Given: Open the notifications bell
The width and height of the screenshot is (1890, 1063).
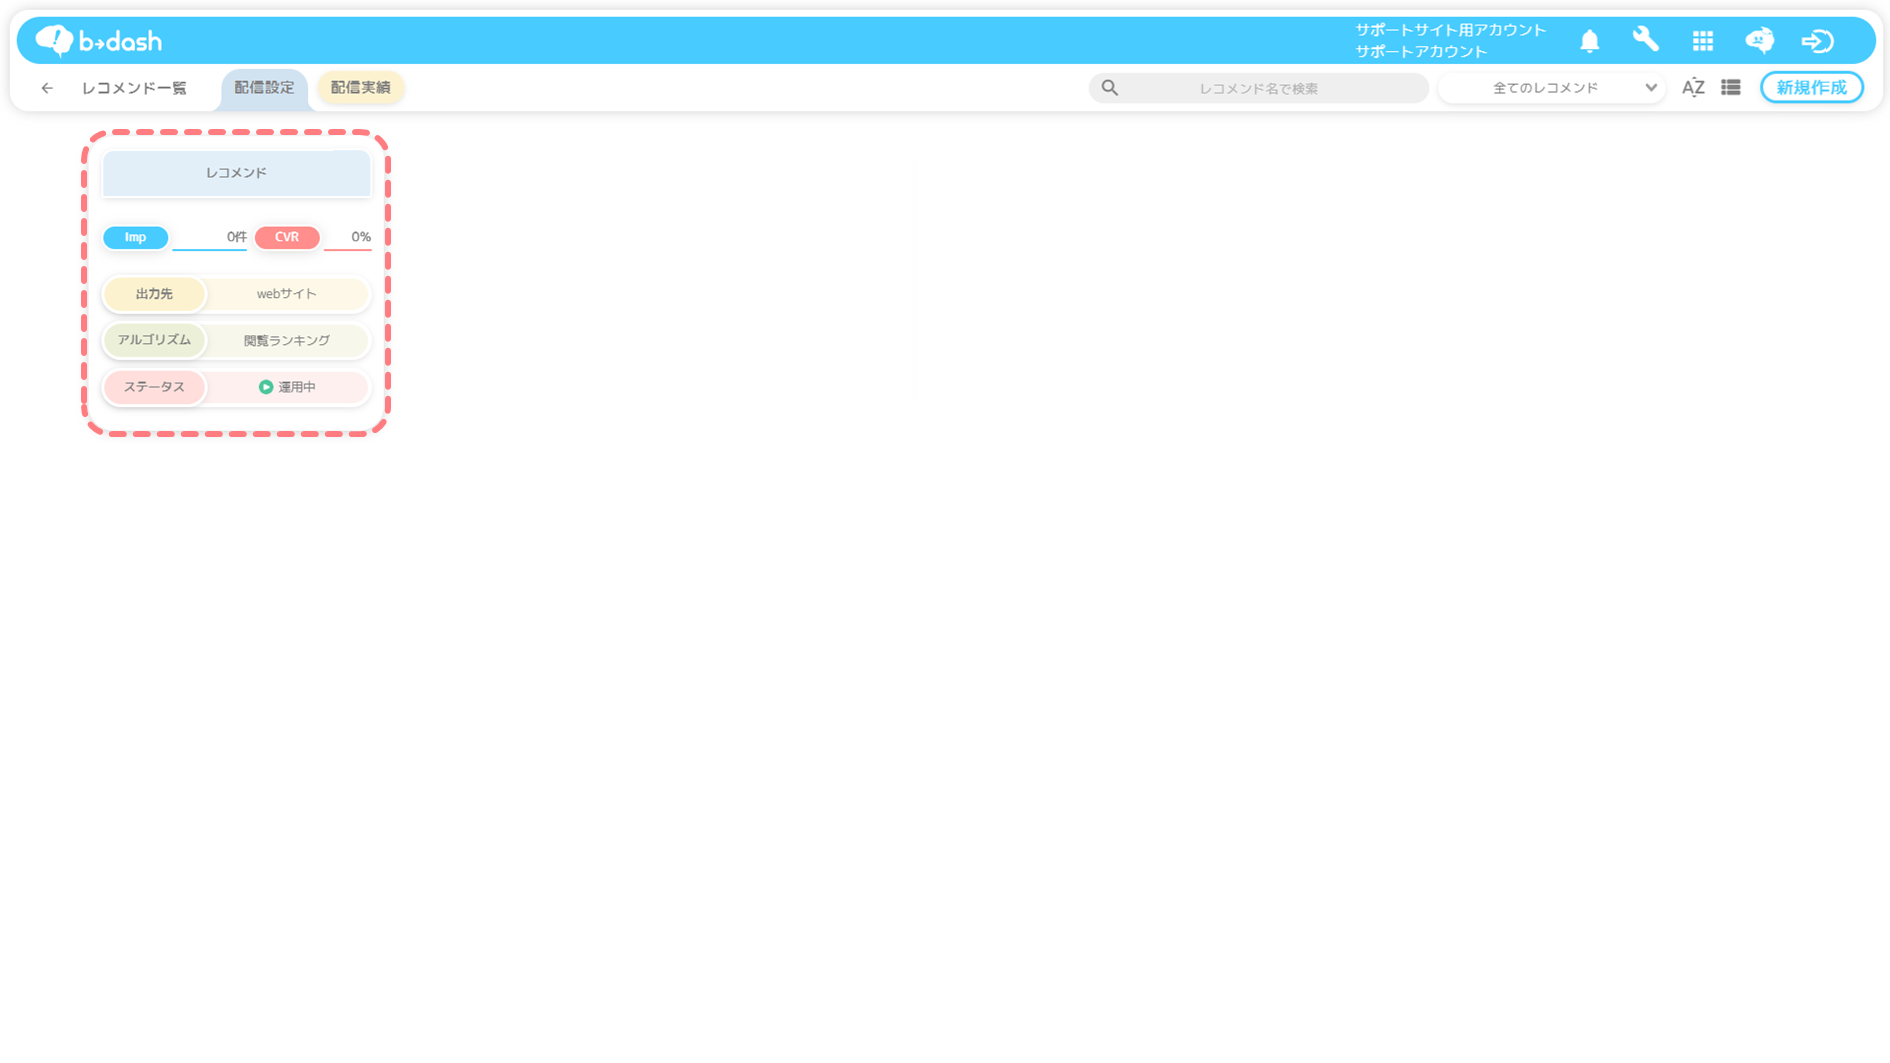Looking at the screenshot, I should [1589, 41].
